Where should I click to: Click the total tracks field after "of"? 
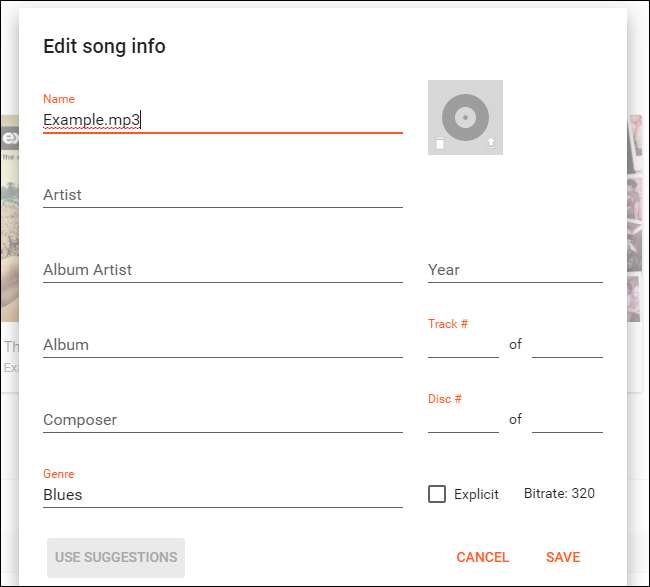coord(567,345)
